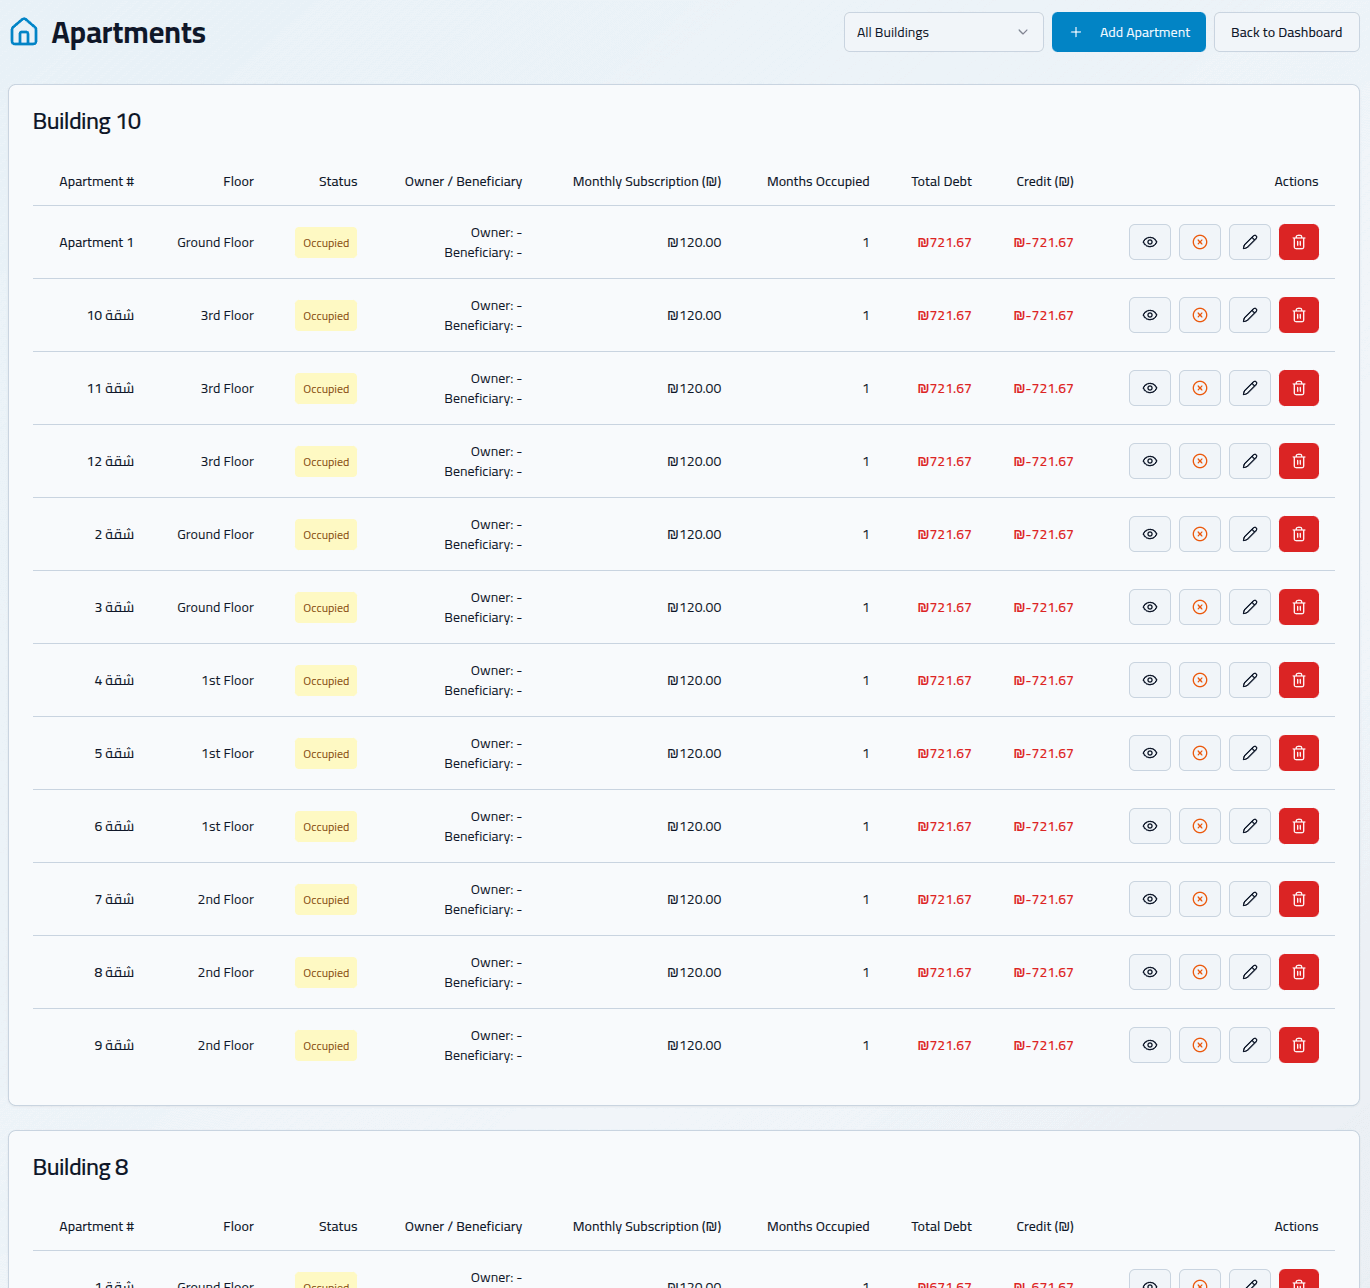Delete apartment شقة 7 with trash icon

(x=1298, y=899)
